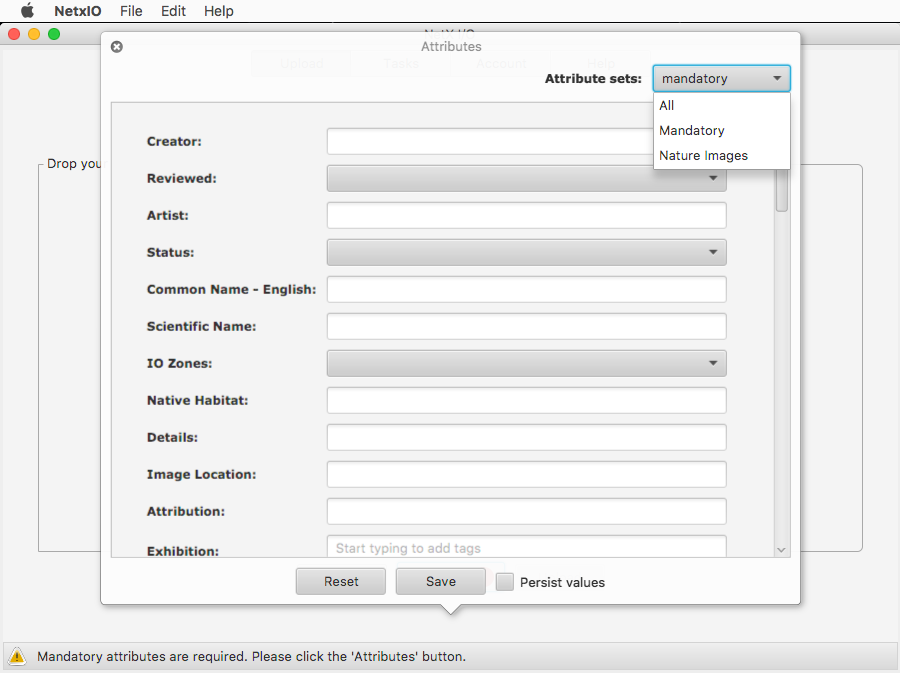Click the scroll down arrow of attributes list
This screenshot has width=900, height=673.
(782, 550)
